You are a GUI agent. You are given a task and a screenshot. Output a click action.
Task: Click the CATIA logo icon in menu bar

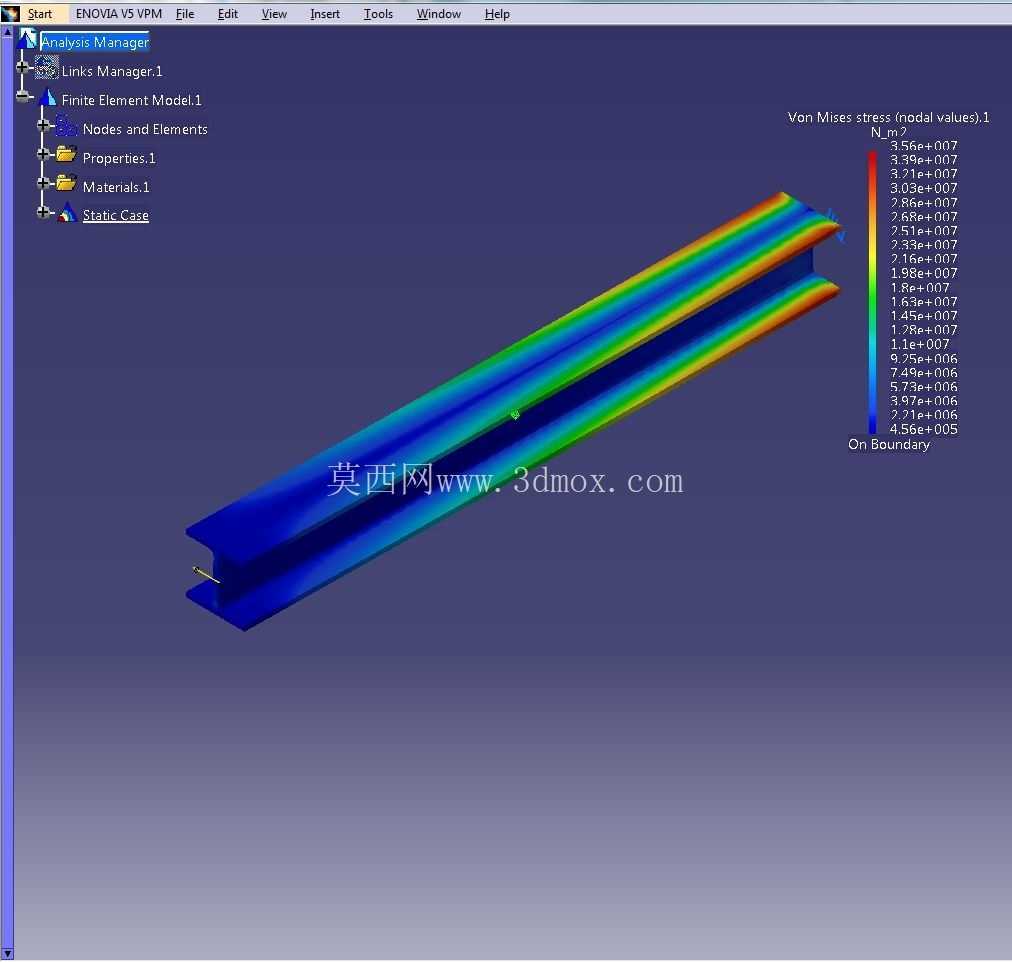tap(10, 14)
